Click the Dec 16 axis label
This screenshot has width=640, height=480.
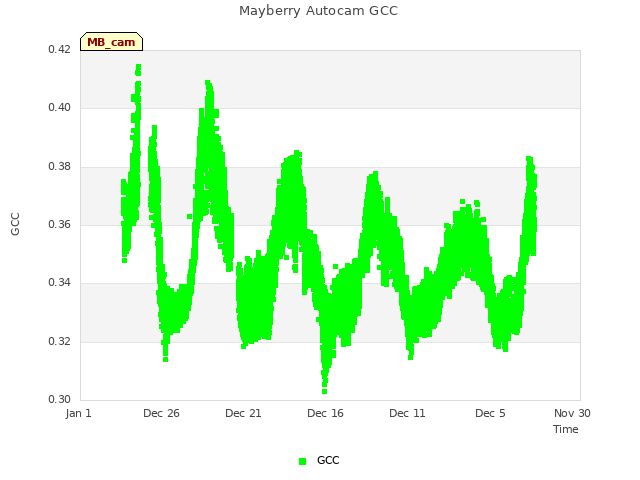click(325, 413)
